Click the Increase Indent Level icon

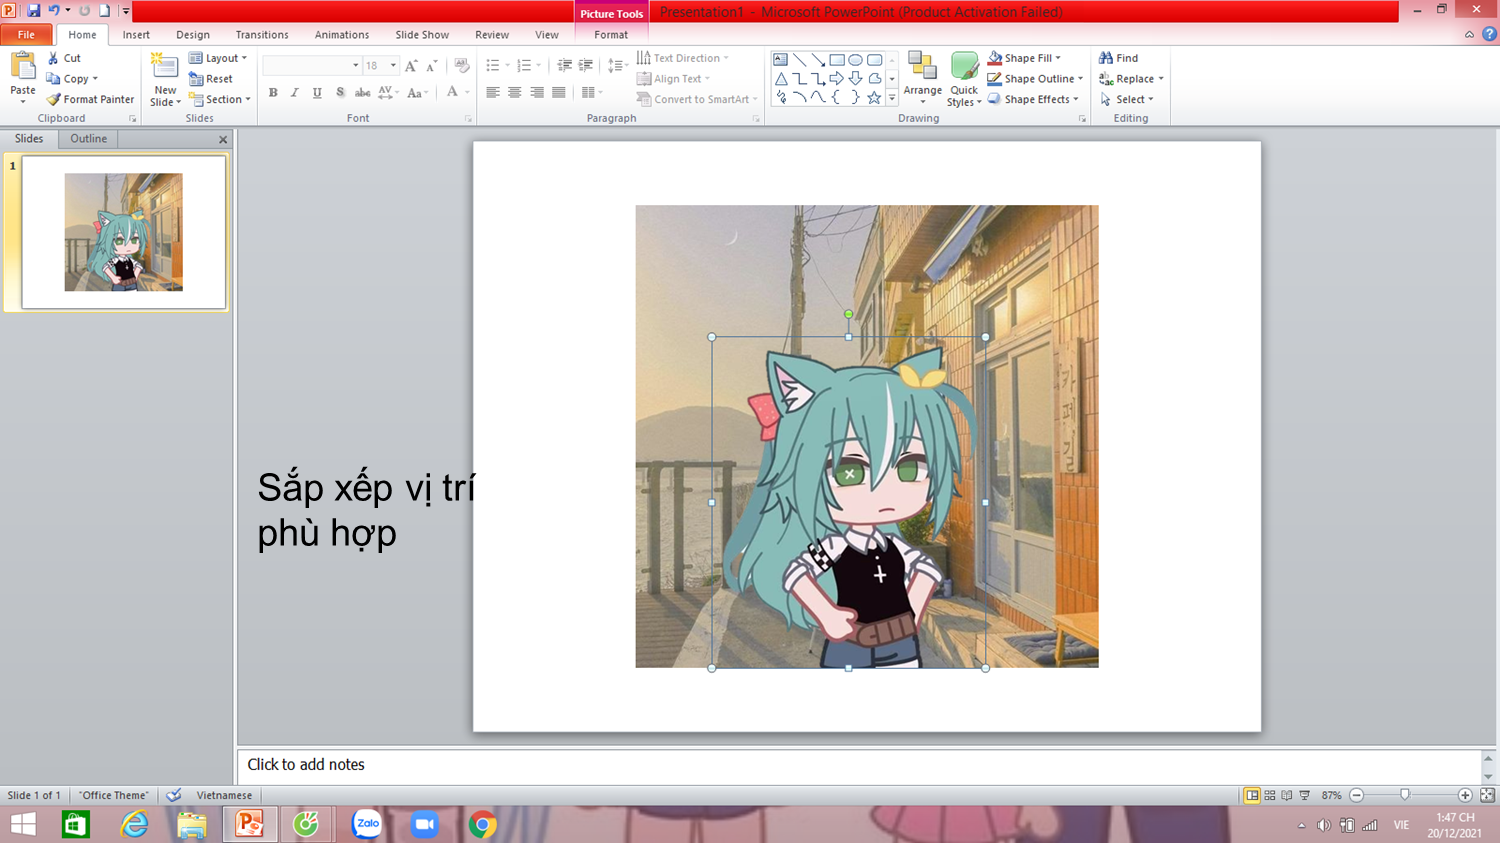click(x=586, y=66)
